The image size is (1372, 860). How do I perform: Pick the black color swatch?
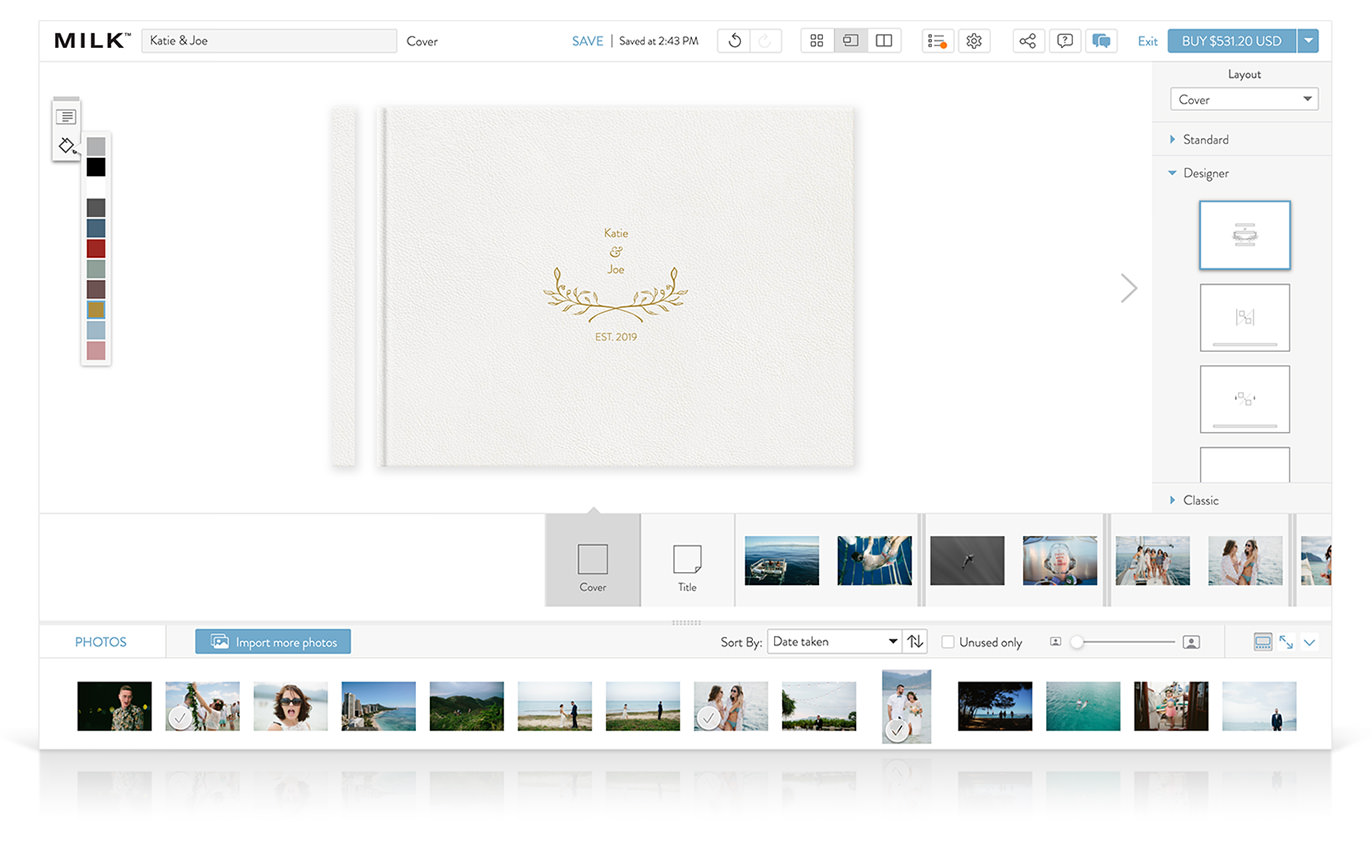[x=96, y=167]
